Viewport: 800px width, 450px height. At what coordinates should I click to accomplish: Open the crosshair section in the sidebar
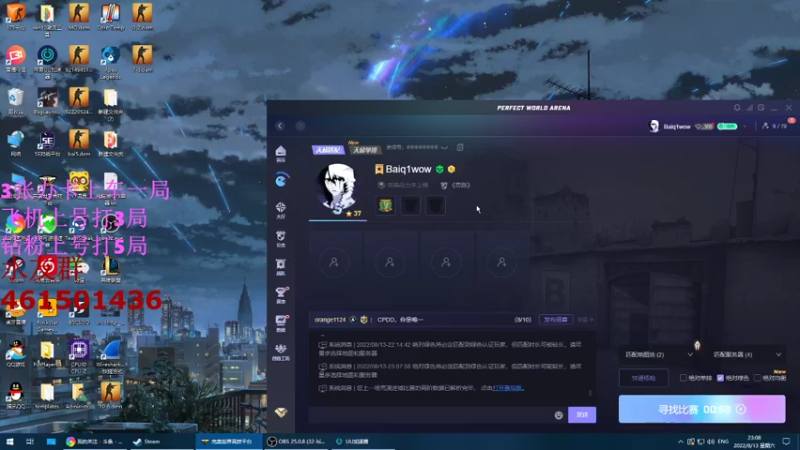281,207
